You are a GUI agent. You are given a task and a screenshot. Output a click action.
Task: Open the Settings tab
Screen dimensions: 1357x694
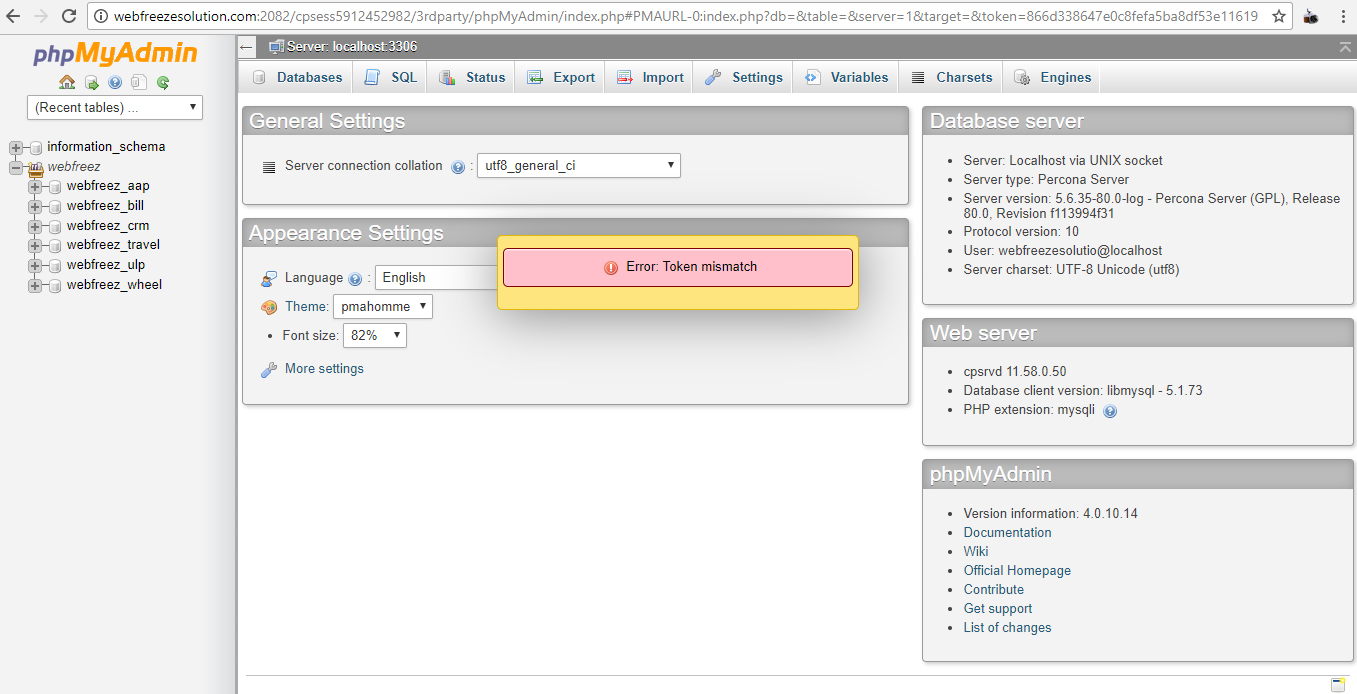point(743,78)
